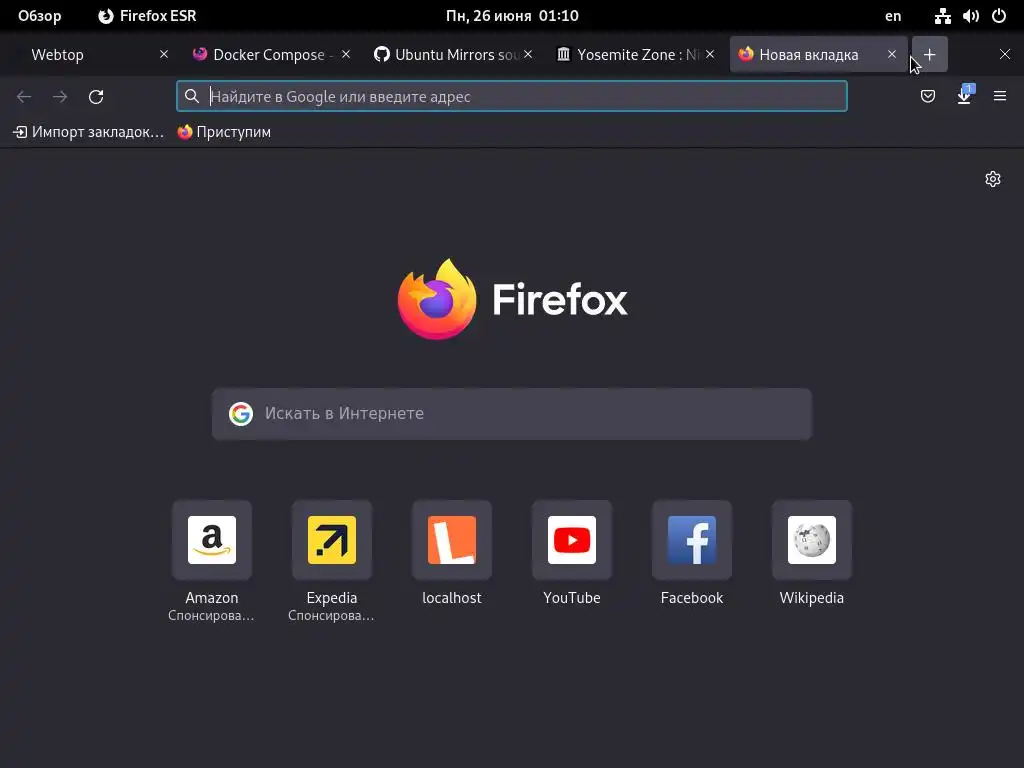Click the Google icon in search box

click(x=241, y=414)
